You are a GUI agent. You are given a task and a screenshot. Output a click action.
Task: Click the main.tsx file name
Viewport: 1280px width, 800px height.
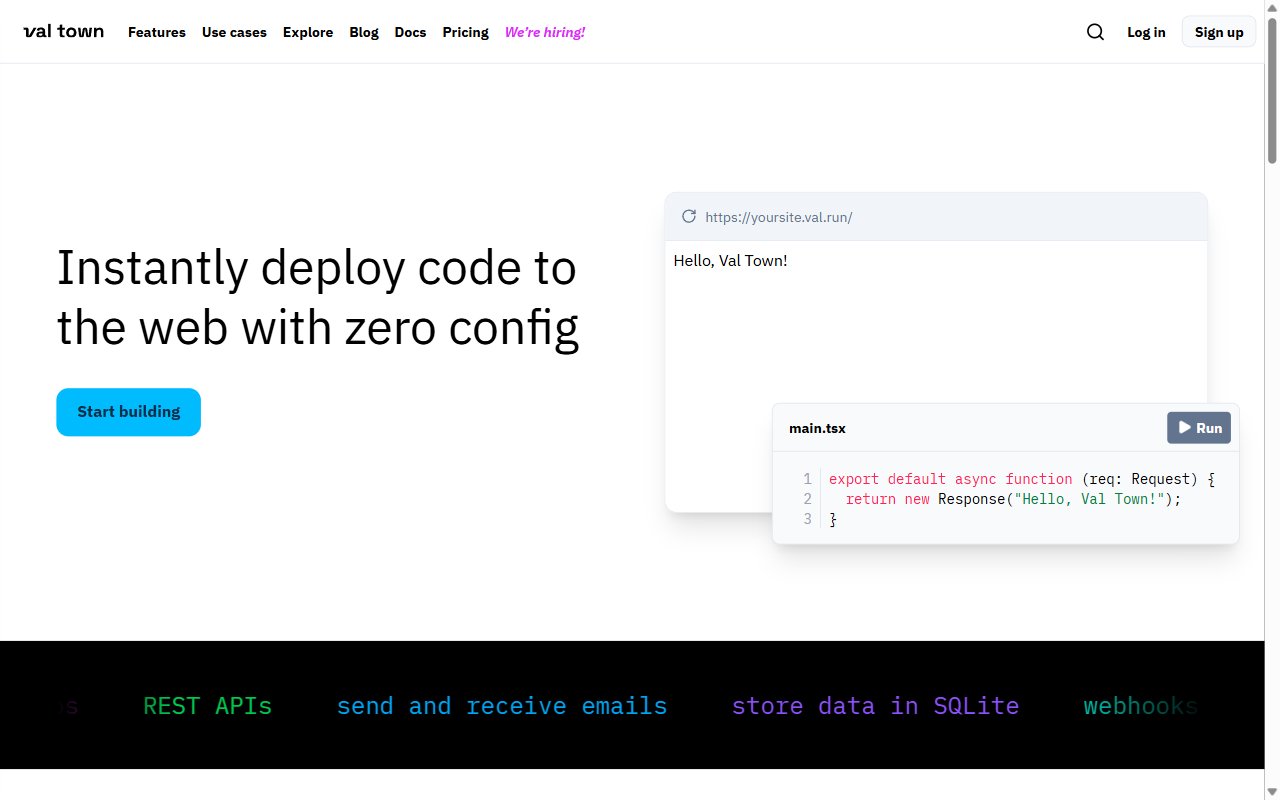point(817,428)
